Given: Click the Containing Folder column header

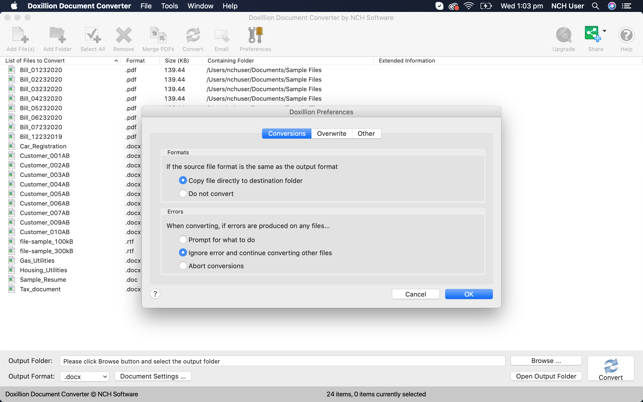Looking at the screenshot, I should [288, 61].
